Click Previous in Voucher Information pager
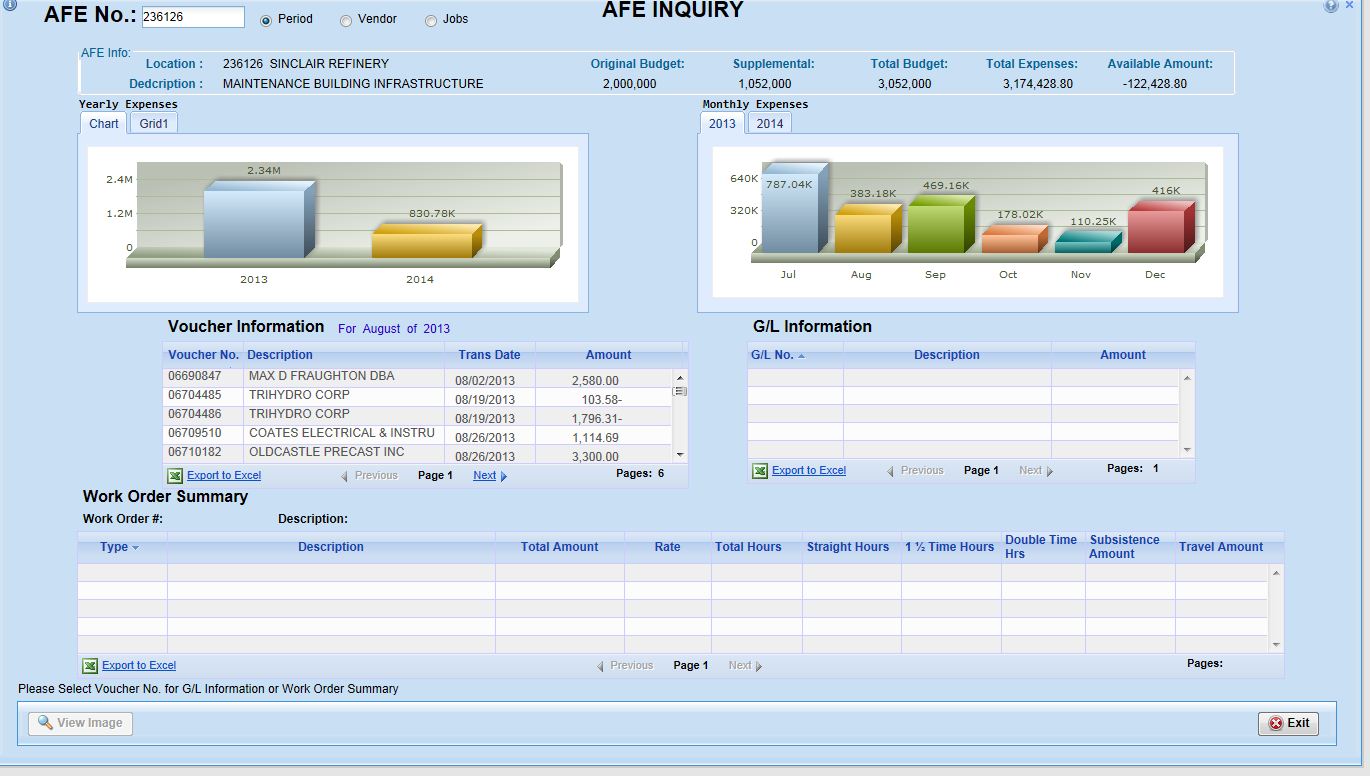Viewport: 1370px width, 776px height. click(370, 476)
